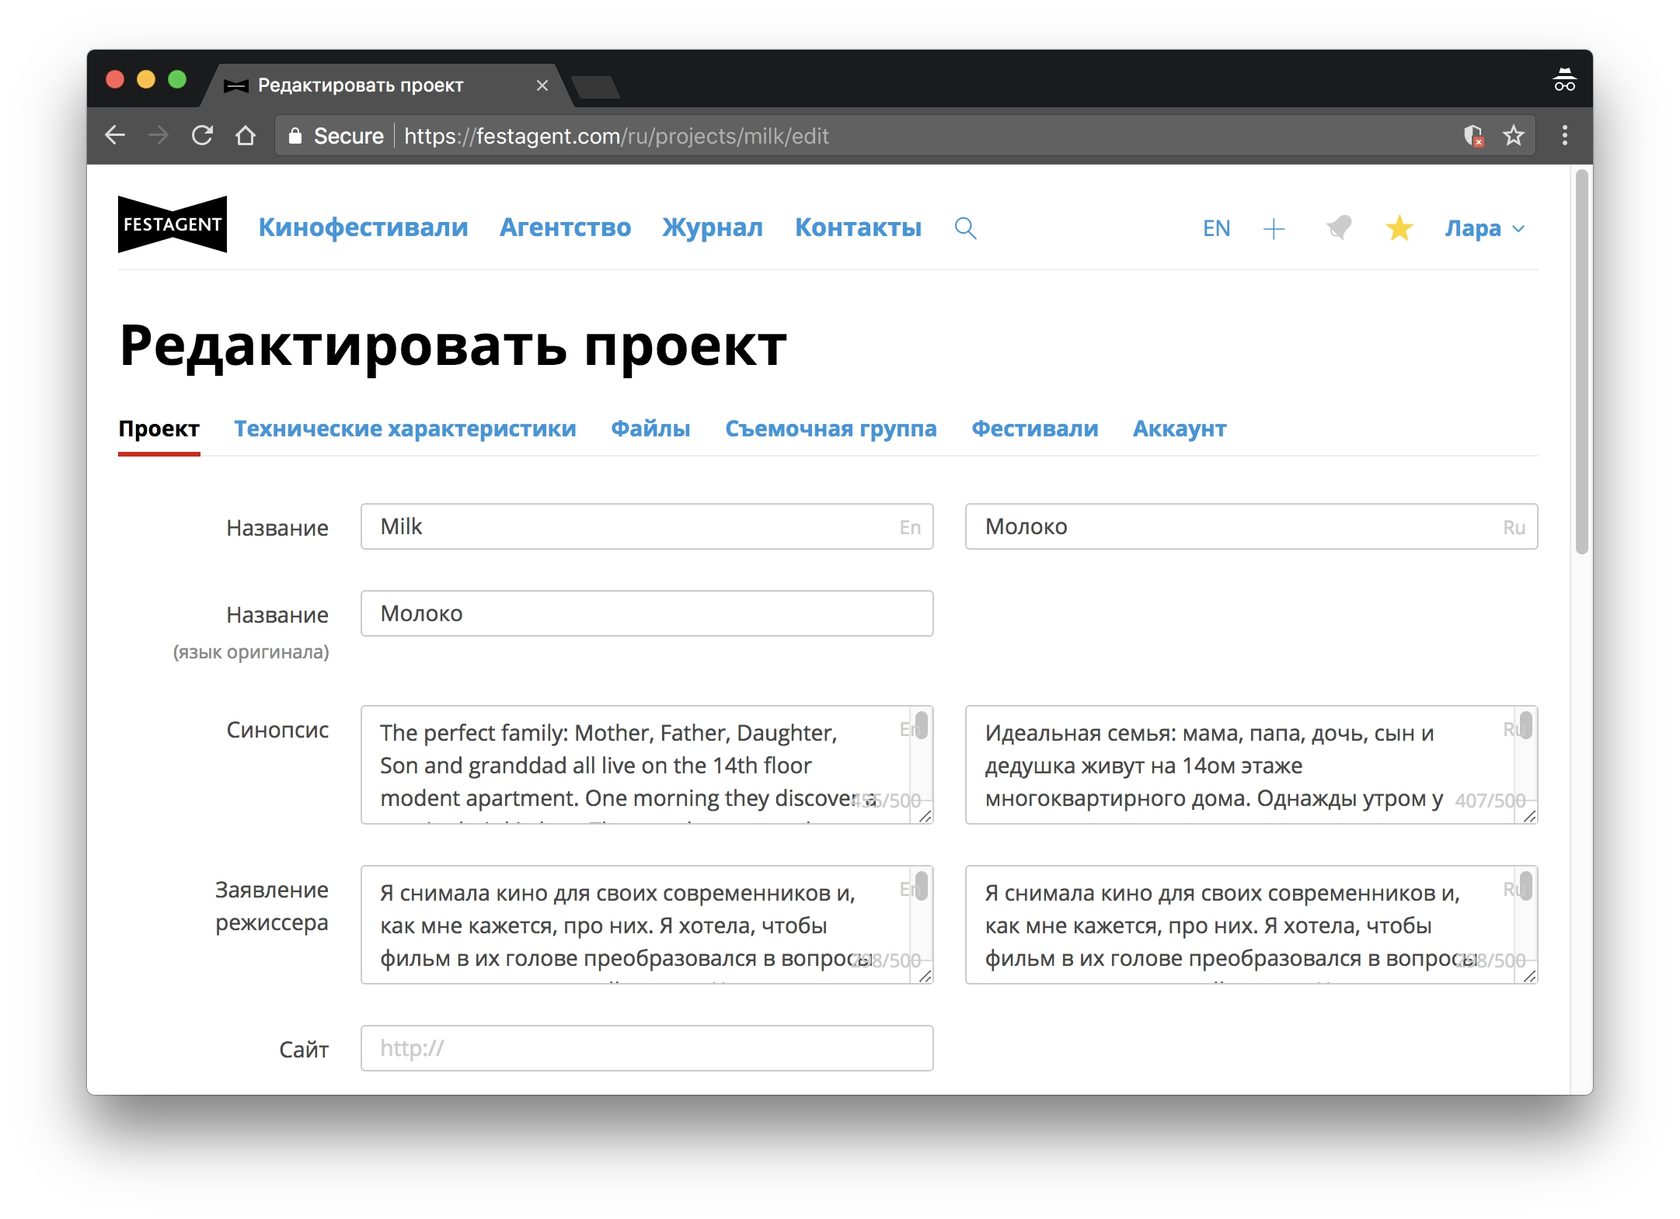The image size is (1680, 1219).
Task: Click the Синопсис field label
Action: 277,730
